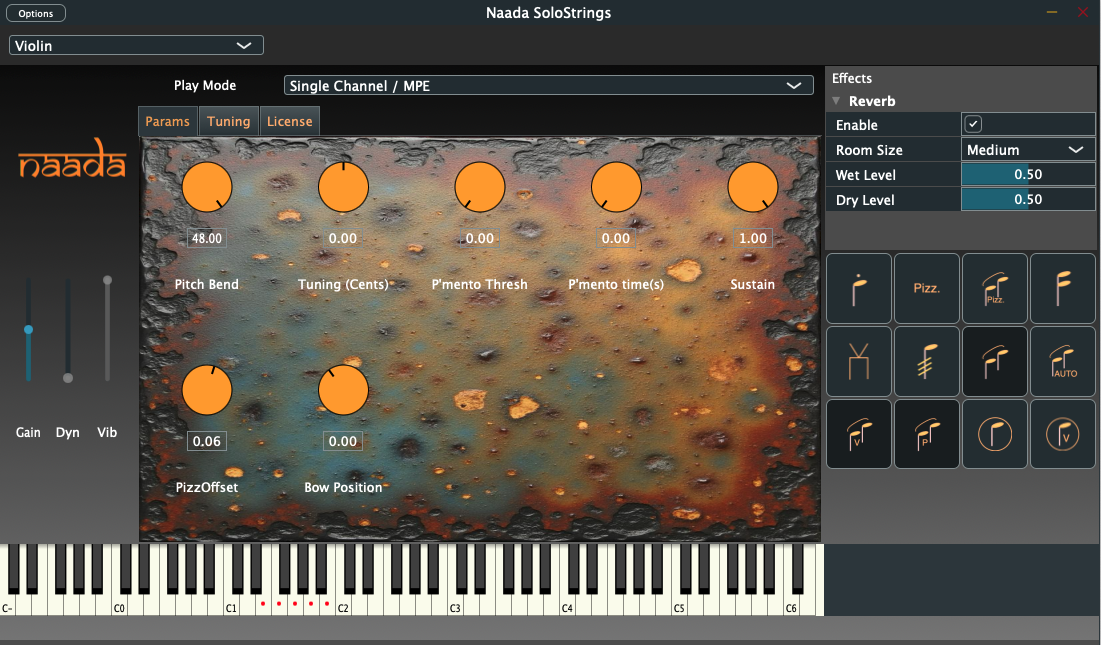Image resolution: width=1101 pixels, height=645 pixels.
Task: Switch to the Tuning tab
Action: coord(229,121)
